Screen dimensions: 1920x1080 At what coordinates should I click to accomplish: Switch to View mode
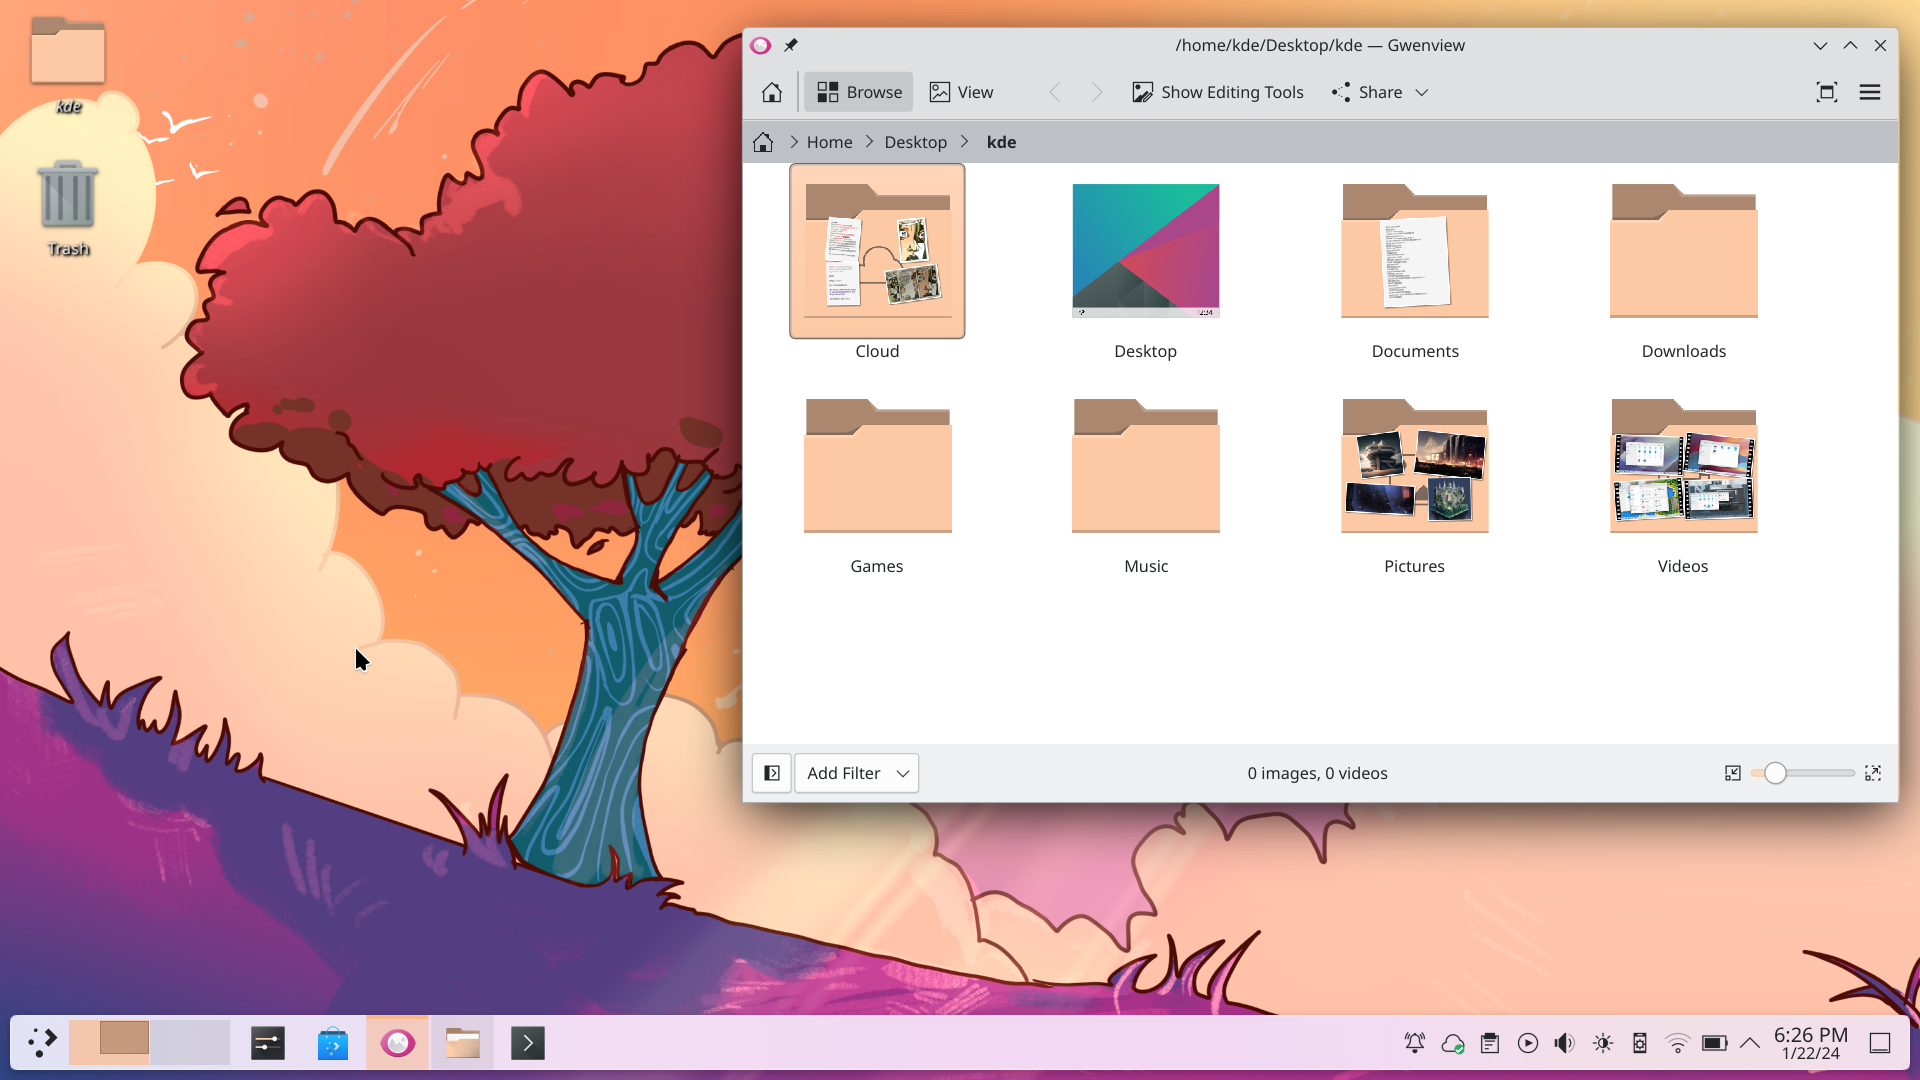961,92
